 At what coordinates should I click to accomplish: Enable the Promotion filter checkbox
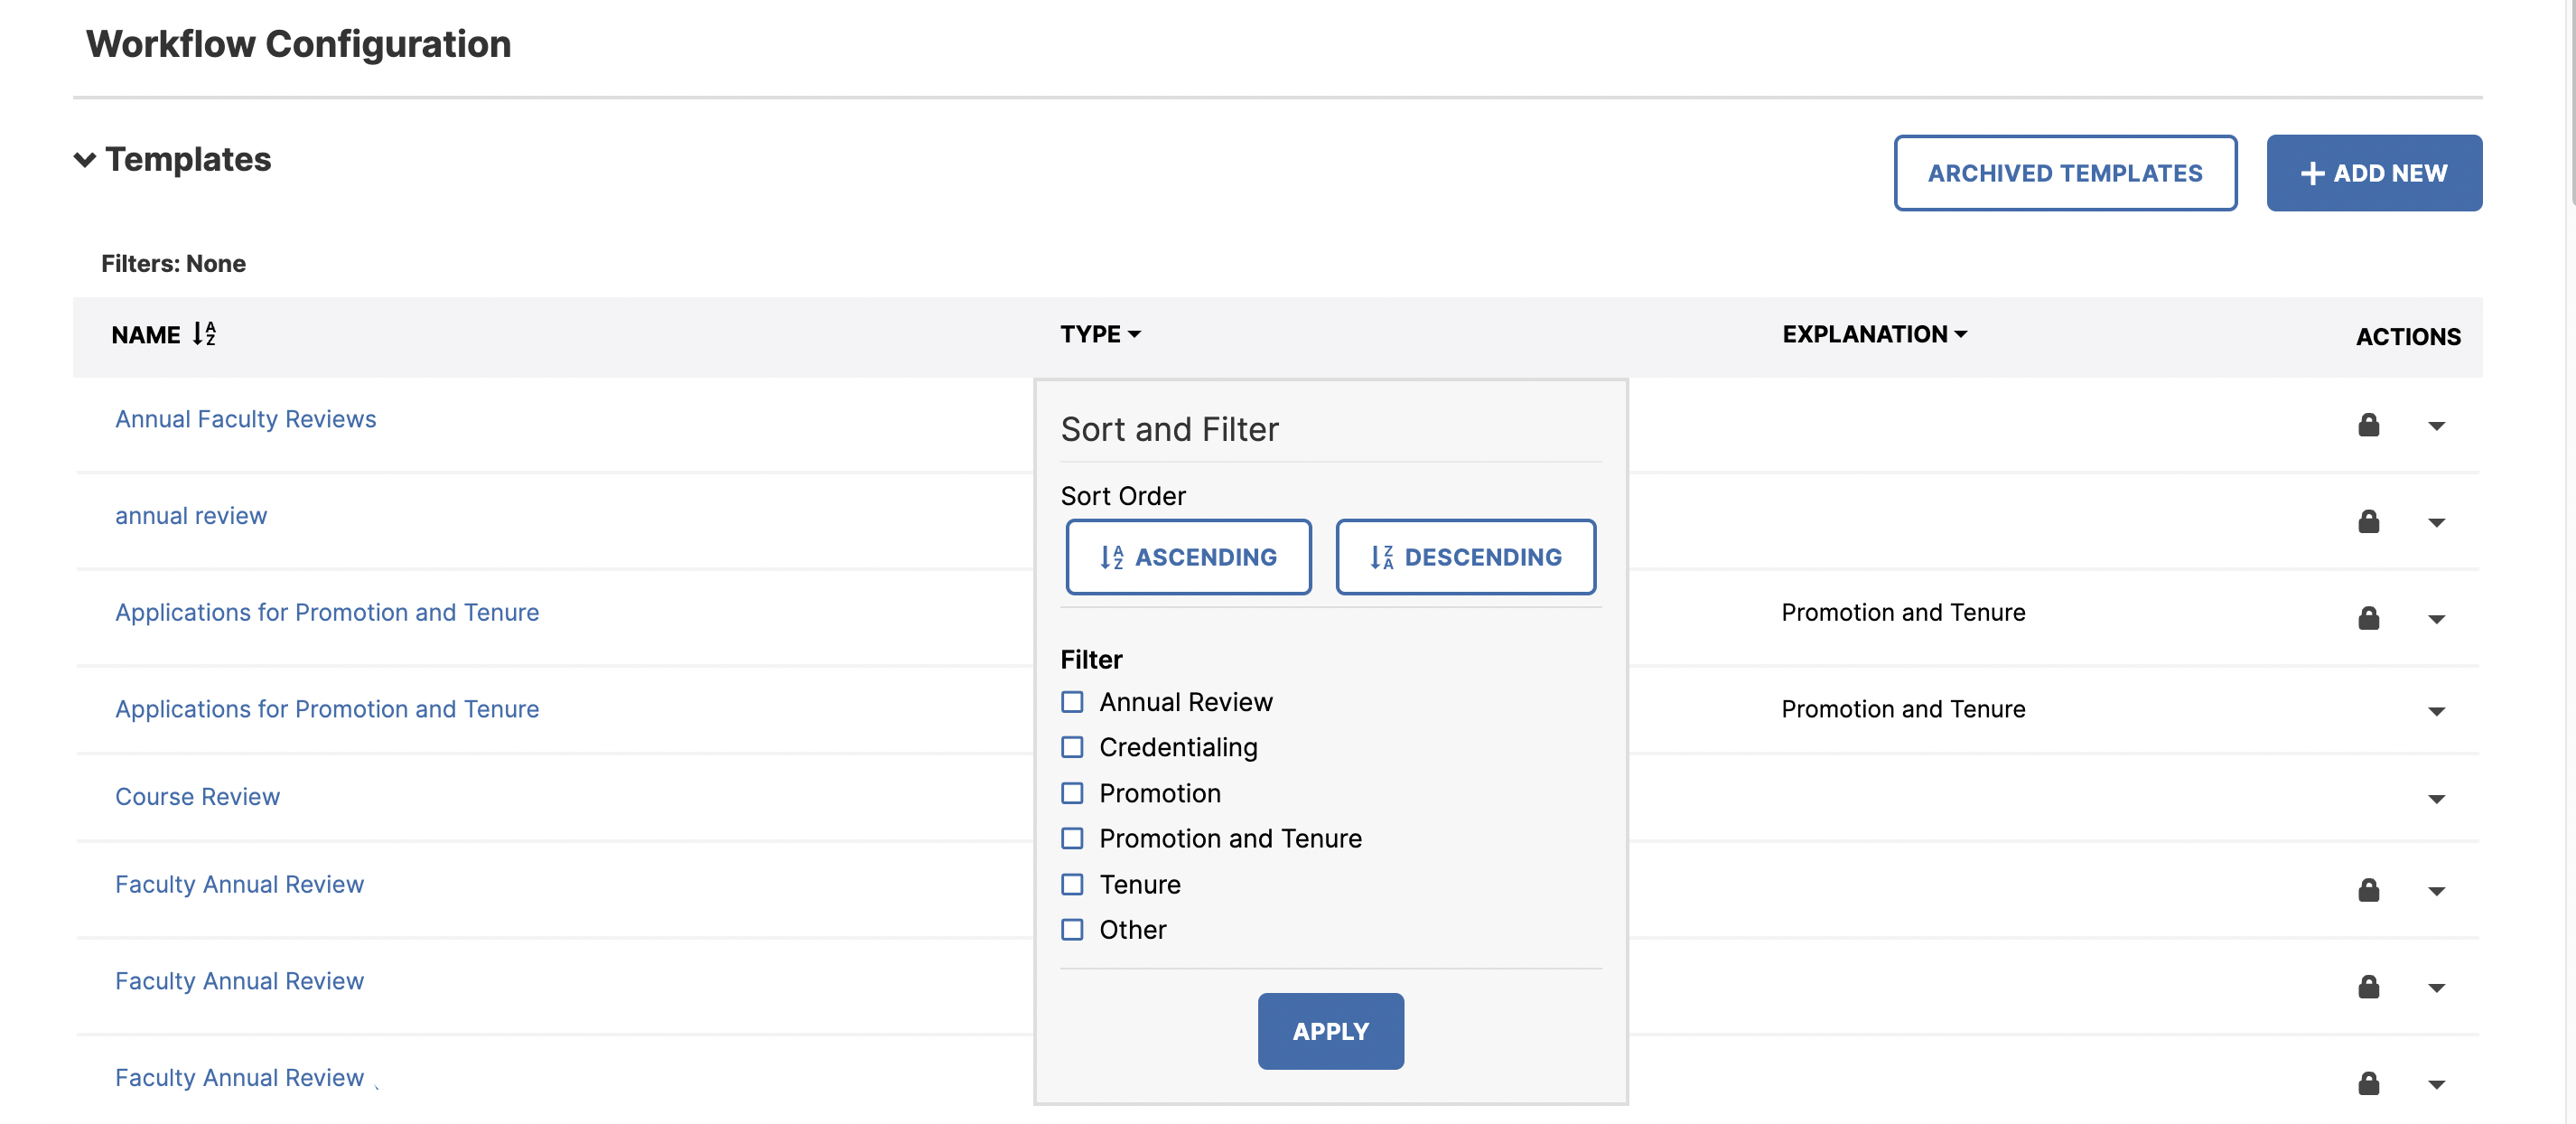(1072, 793)
